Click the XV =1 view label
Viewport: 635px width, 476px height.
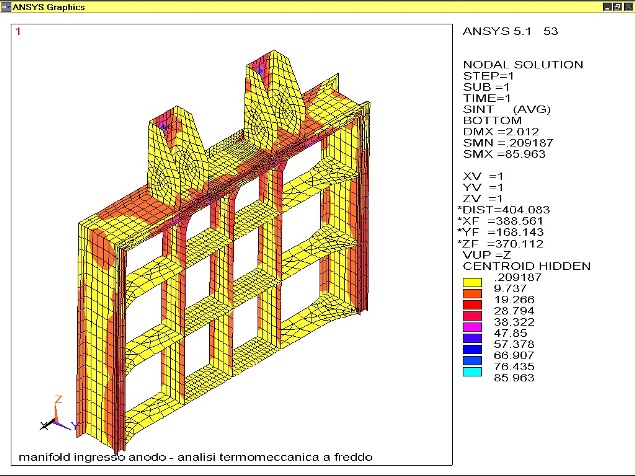483,177
